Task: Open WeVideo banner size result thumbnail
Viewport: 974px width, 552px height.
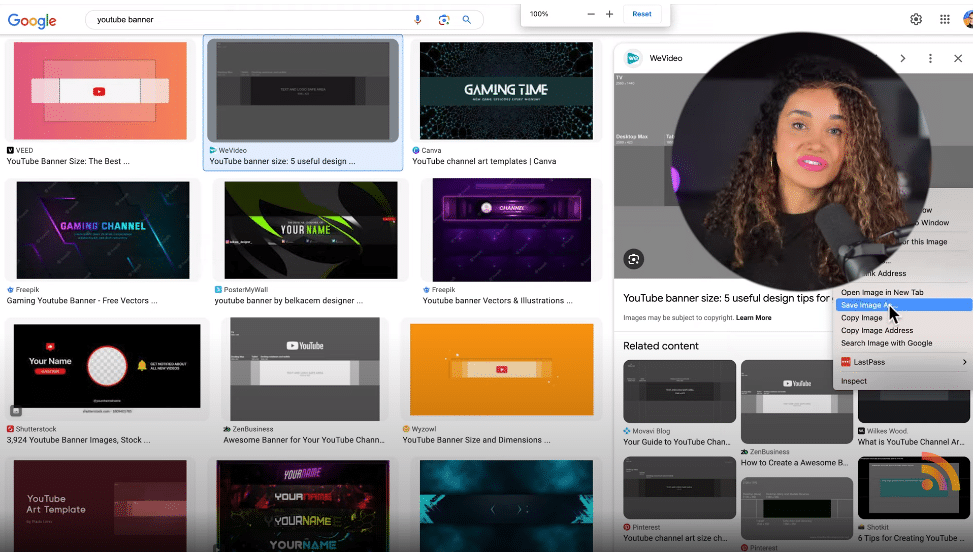Action: [x=303, y=91]
